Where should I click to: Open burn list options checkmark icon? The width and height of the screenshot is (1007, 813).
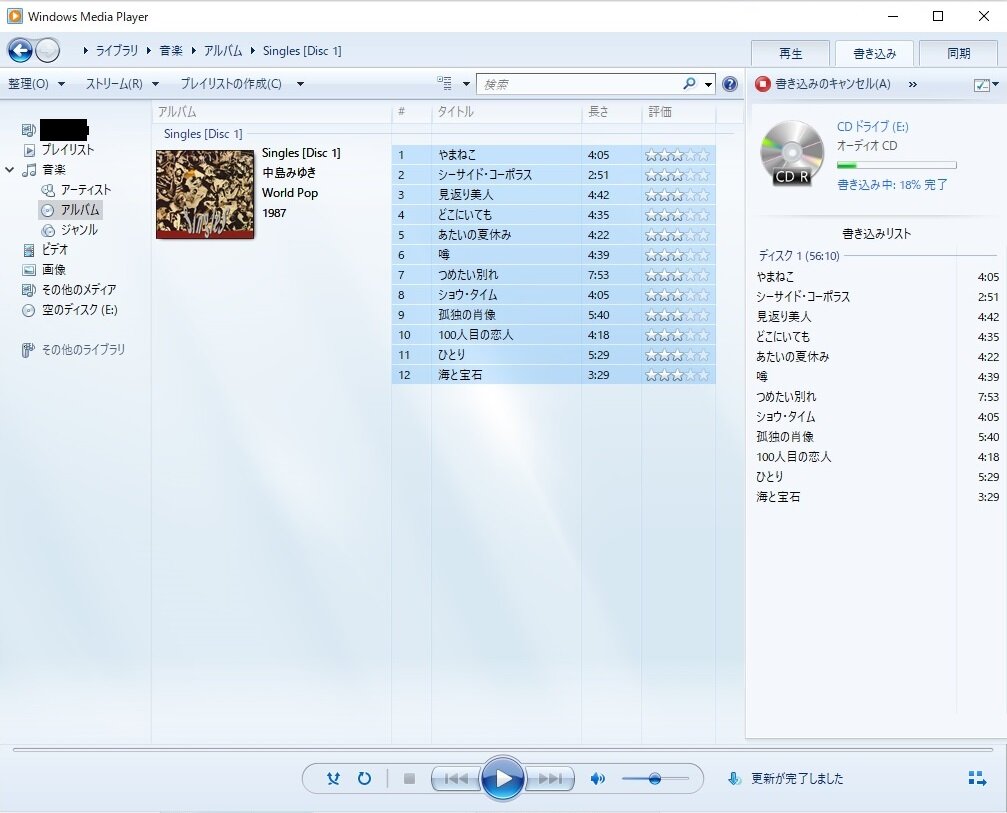click(x=982, y=84)
